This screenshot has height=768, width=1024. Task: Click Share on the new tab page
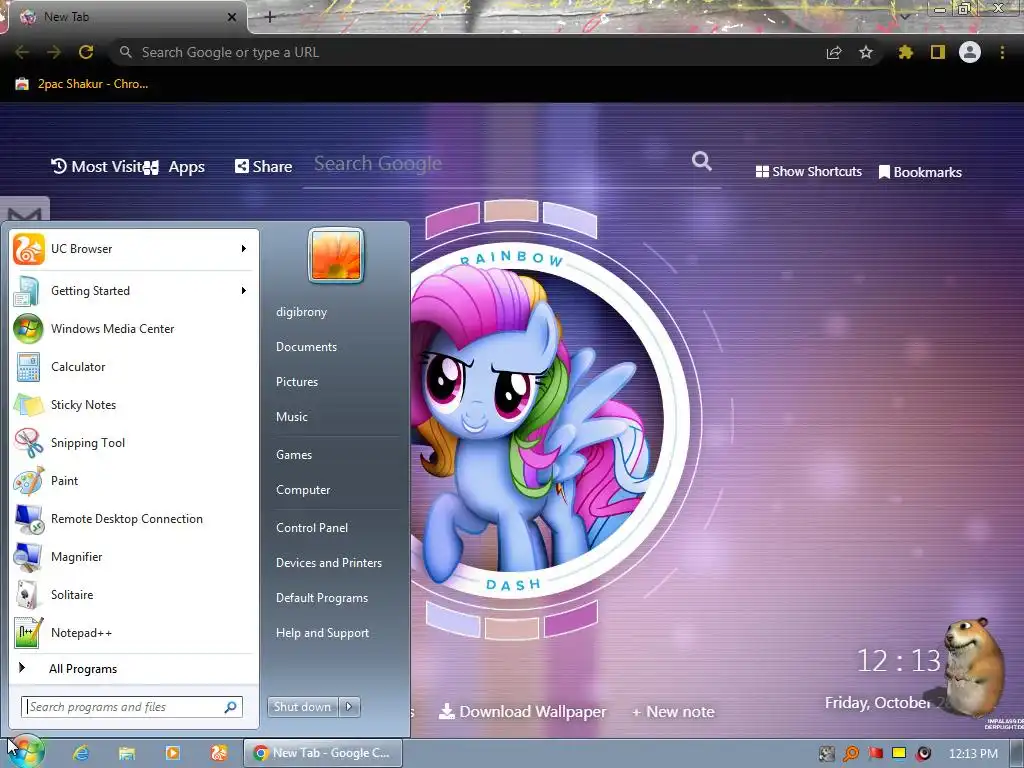(264, 167)
